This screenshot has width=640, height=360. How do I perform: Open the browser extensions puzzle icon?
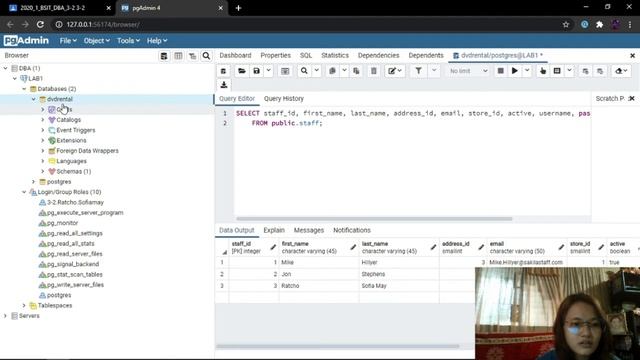(600, 24)
